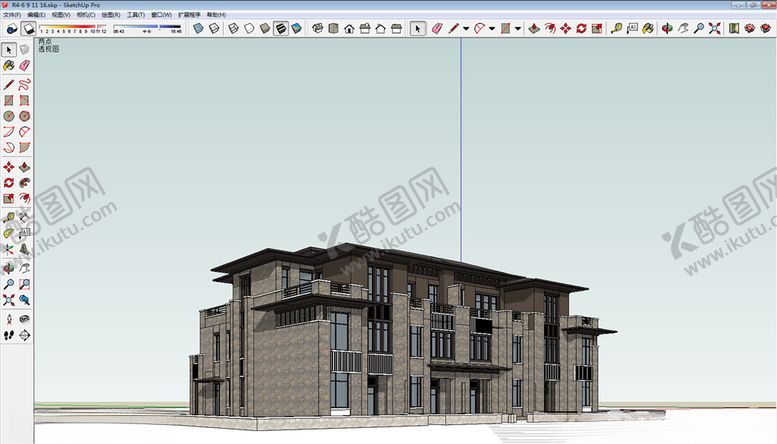Viewport: 777px width, 444px height.
Task: Switch to Iso standard view
Action: pyautogui.click(x=317, y=28)
